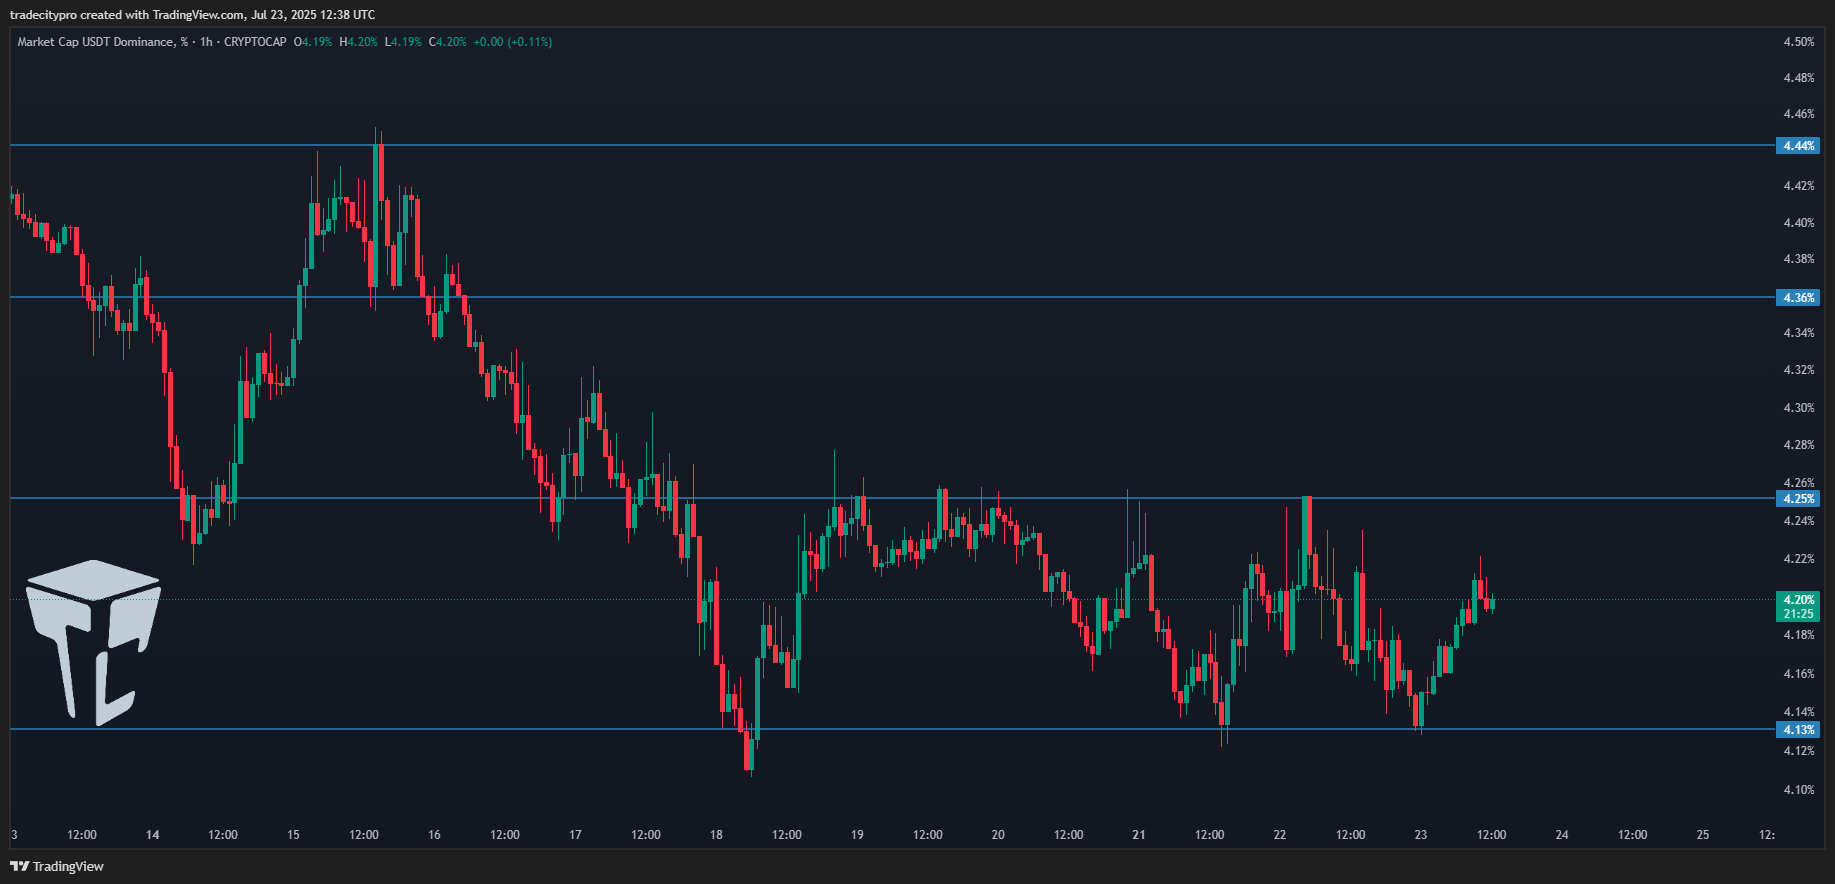Click date 19 on the time axis
The image size is (1835, 884).
coord(857,835)
